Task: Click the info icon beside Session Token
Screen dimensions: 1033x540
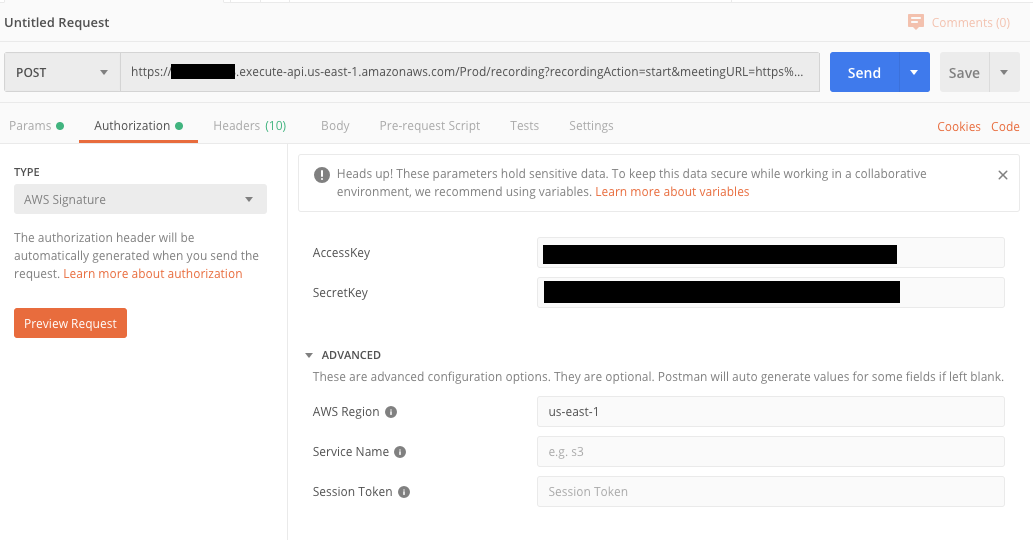Action: (404, 492)
